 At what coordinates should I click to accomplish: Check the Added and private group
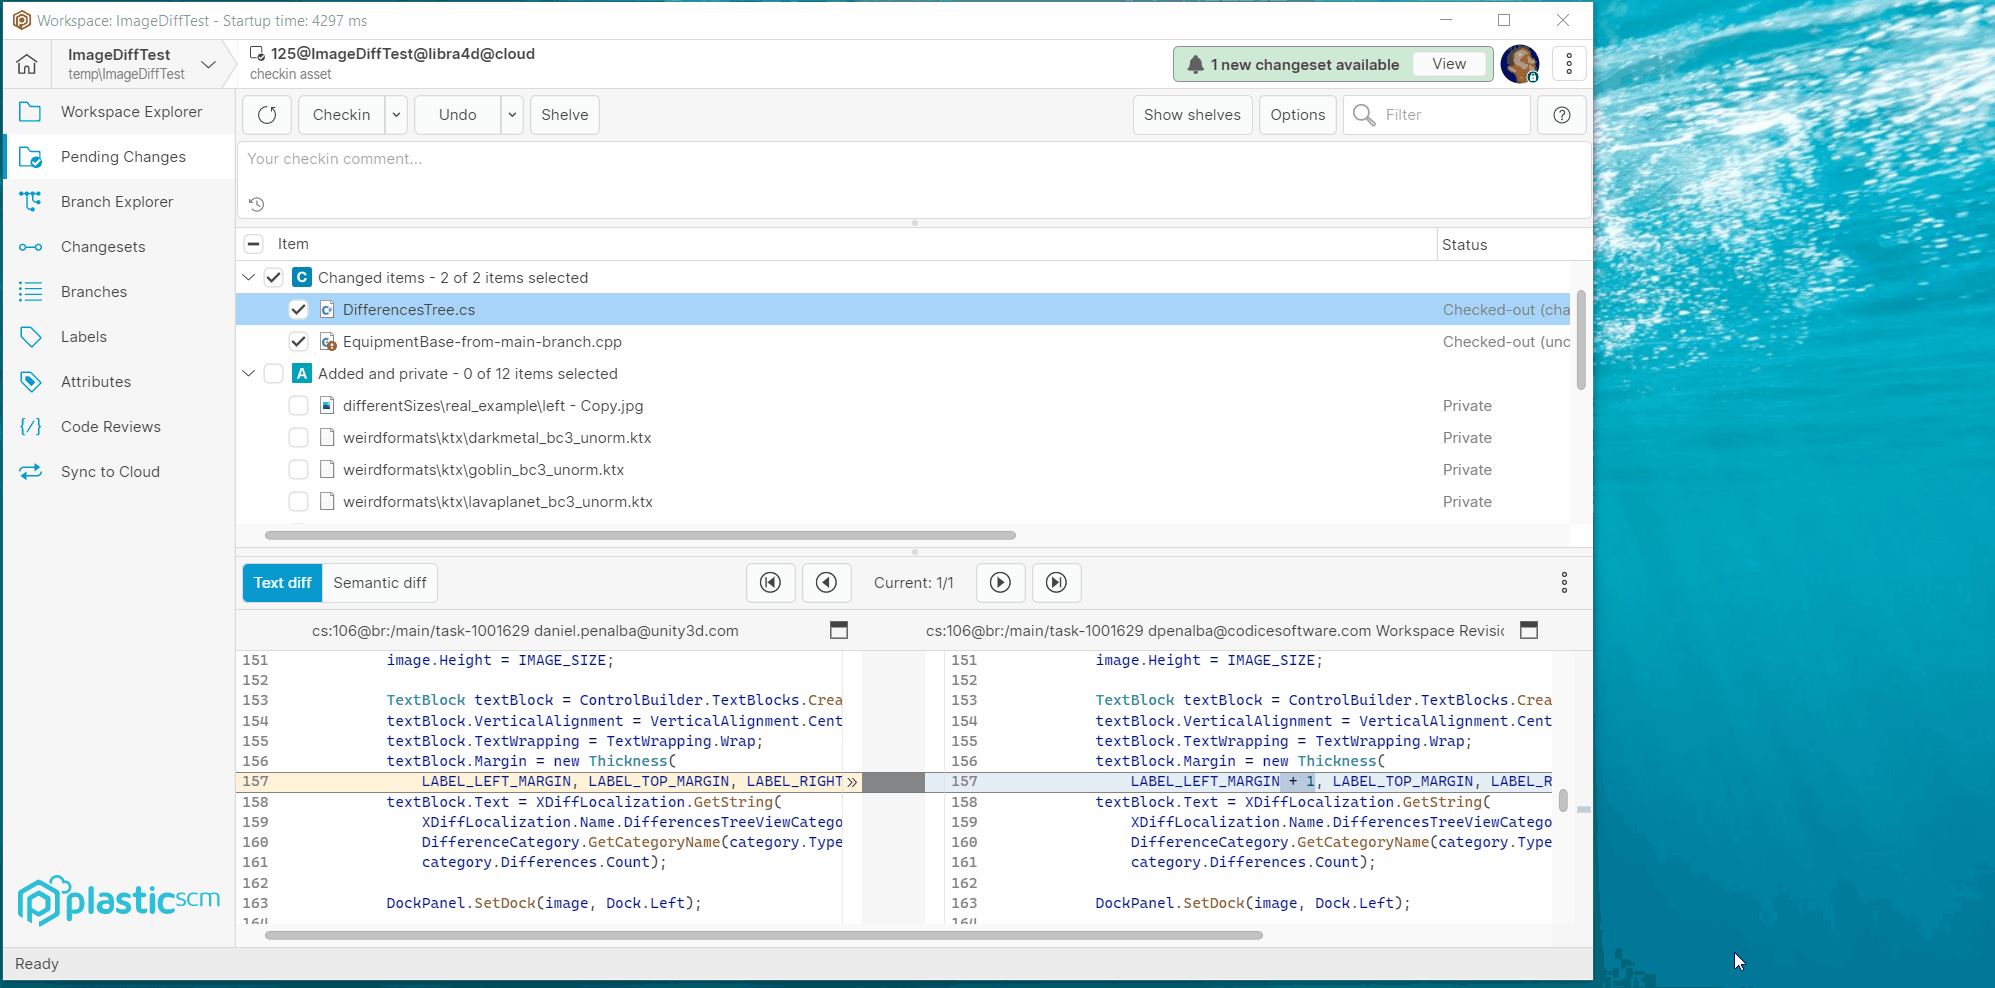(x=274, y=373)
